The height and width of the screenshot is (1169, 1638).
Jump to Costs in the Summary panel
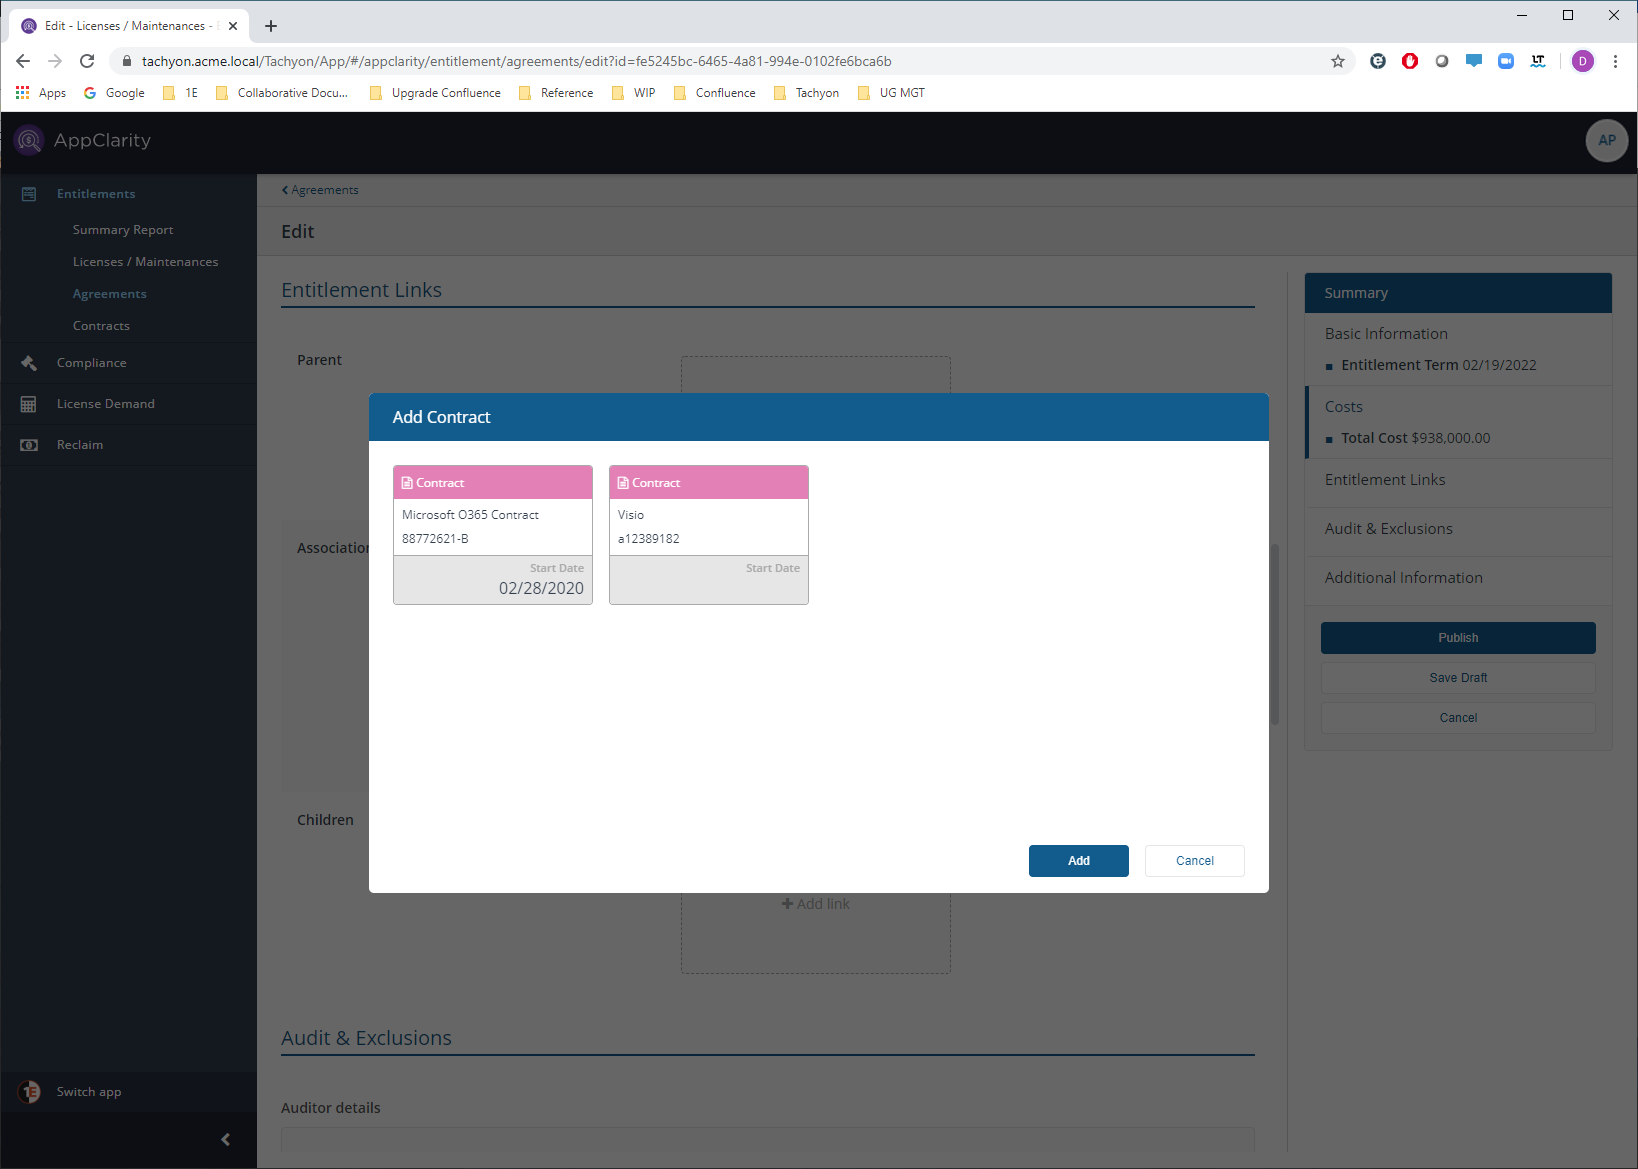(x=1343, y=407)
